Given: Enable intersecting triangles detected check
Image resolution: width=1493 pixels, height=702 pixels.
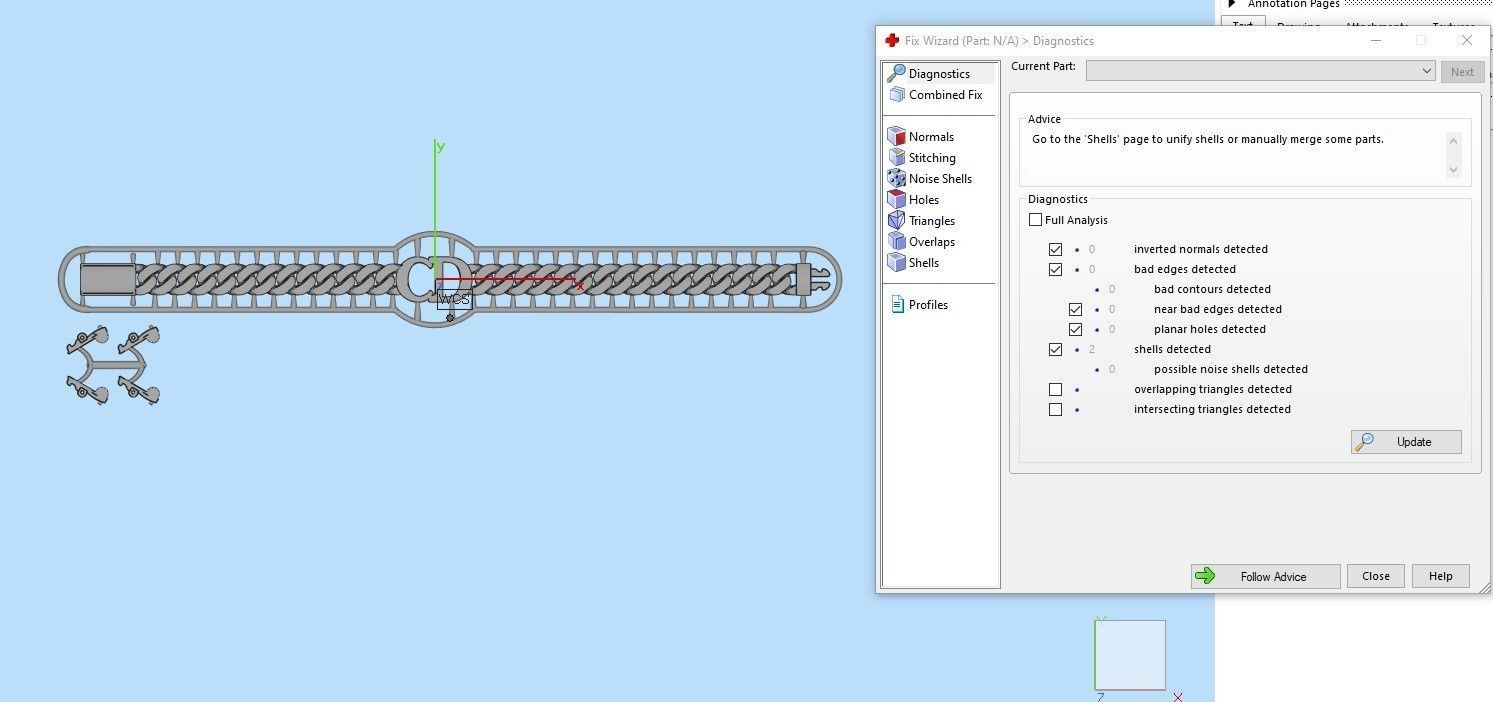Looking at the screenshot, I should coord(1055,409).
